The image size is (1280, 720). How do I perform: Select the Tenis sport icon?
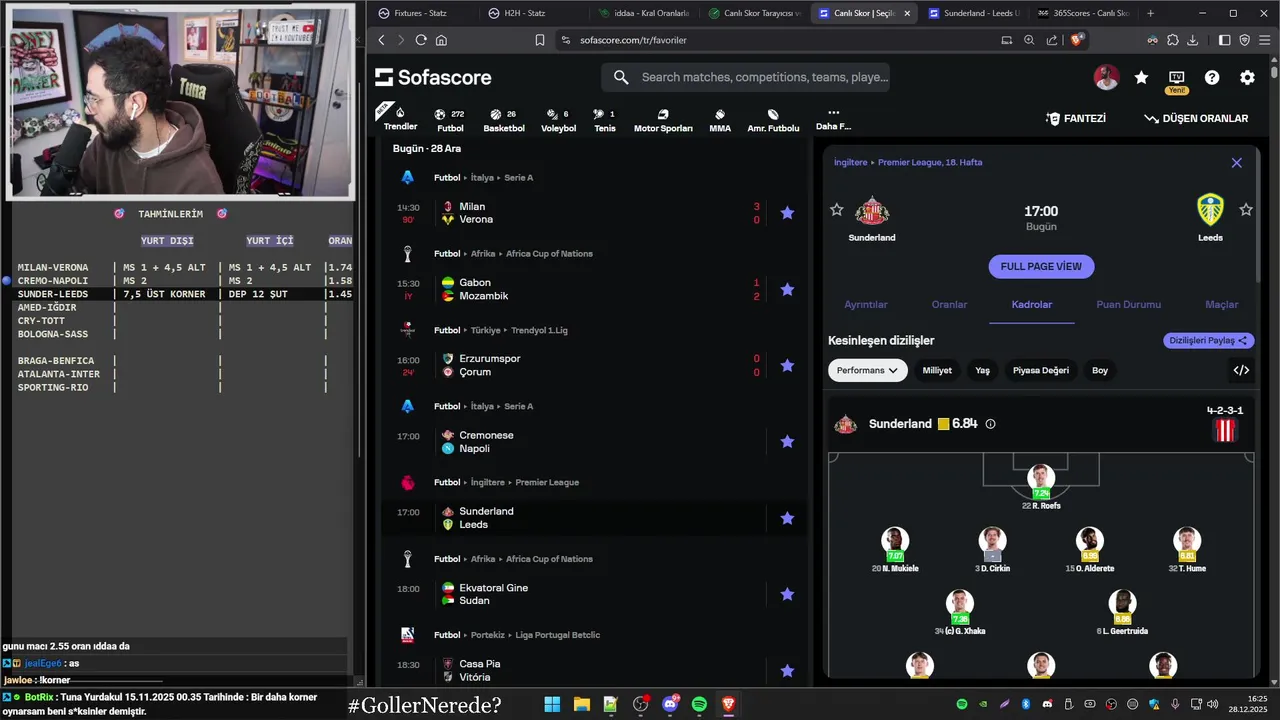click(x=605, y=120)
